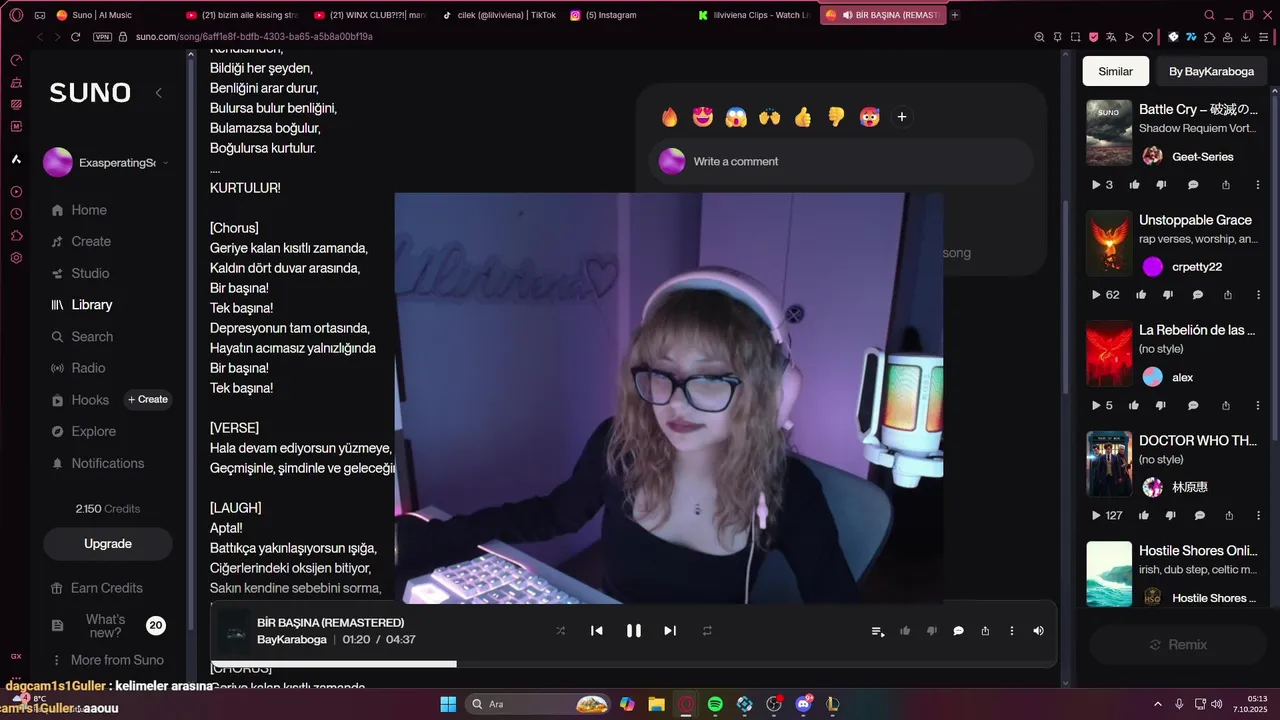
Task: Like the DOCTOR WHO song
Action: coord(1144,516)
